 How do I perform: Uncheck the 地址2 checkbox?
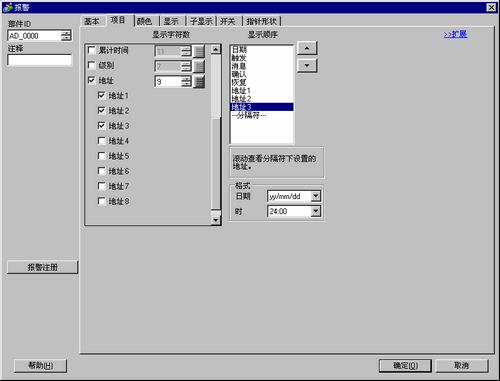[101, 110]
